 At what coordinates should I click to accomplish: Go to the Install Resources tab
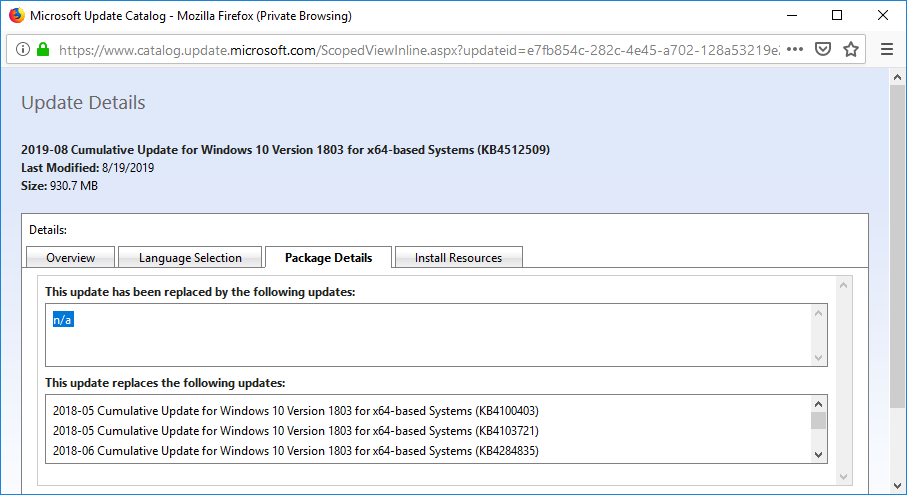458,258
